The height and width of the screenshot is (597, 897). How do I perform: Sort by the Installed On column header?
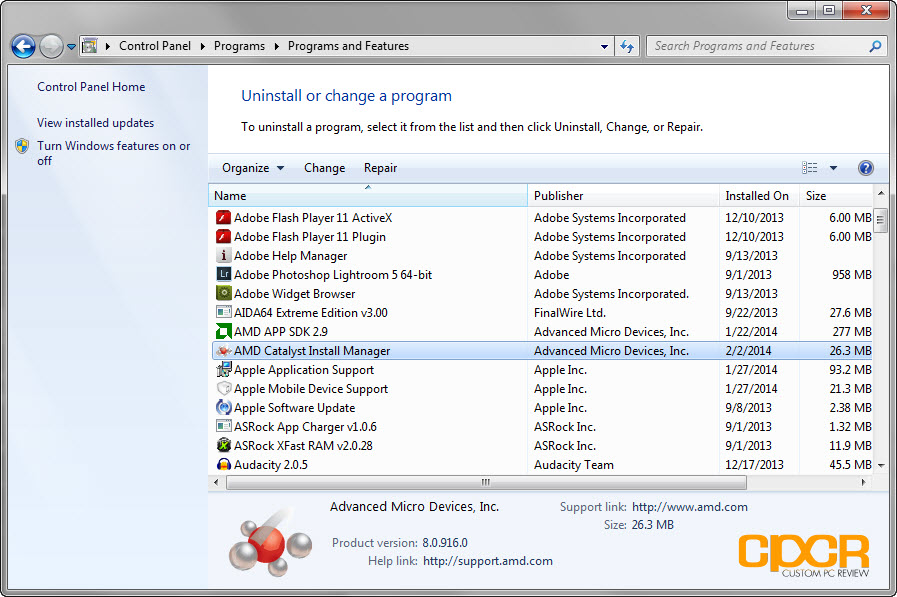click(760, 196)
